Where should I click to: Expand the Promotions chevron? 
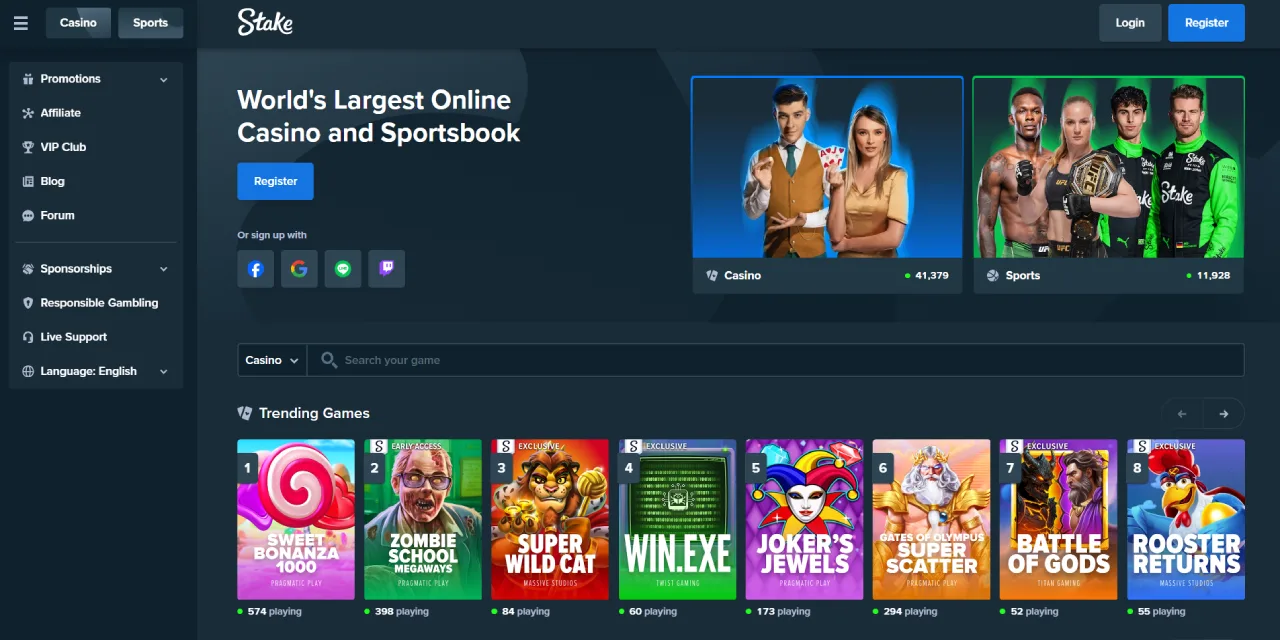tap(164, 79)
